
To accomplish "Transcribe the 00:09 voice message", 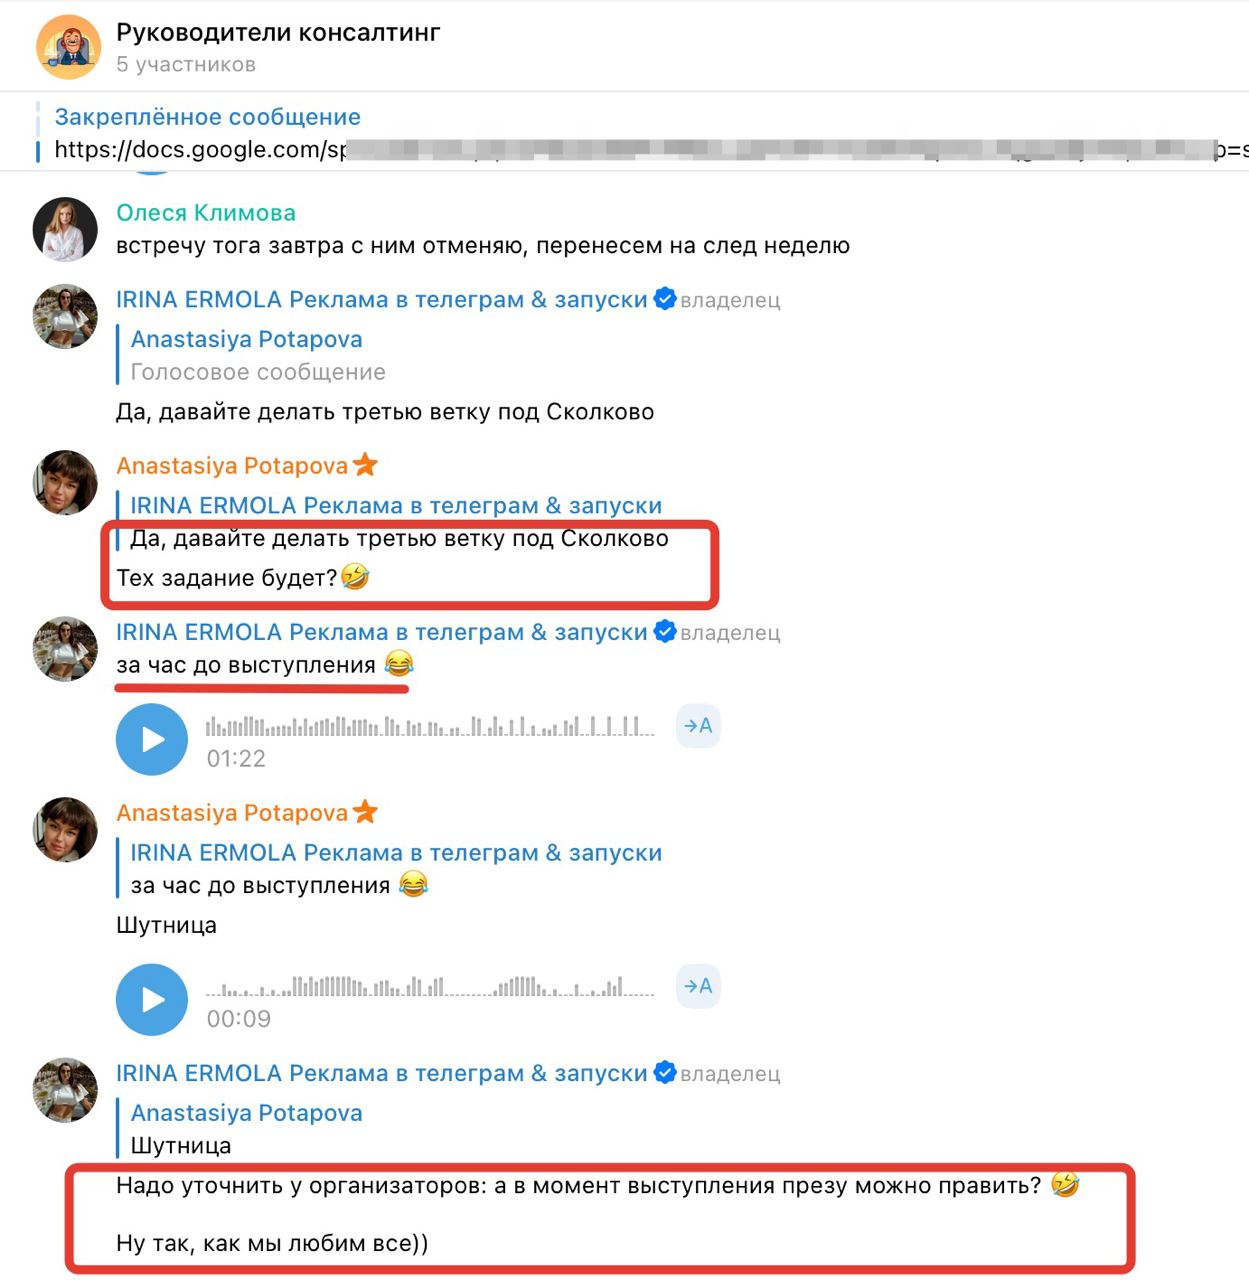I will point(698,986).
